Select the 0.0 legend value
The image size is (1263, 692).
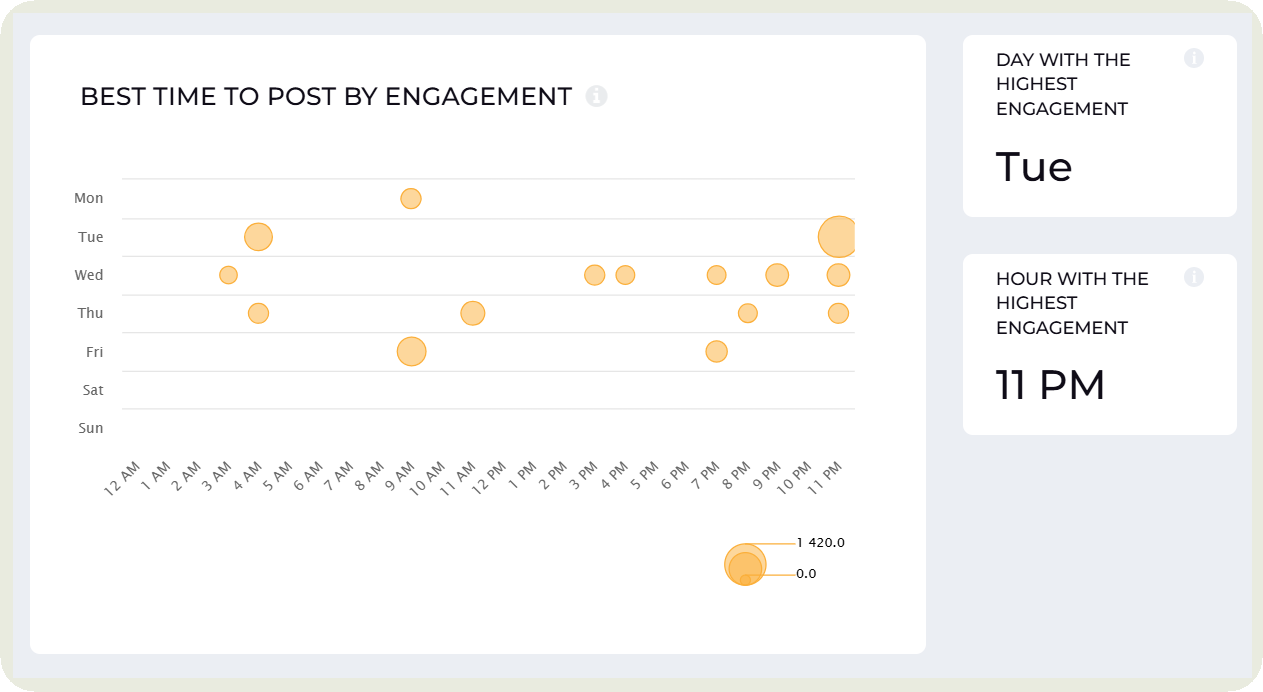click(x=807, y=574)
